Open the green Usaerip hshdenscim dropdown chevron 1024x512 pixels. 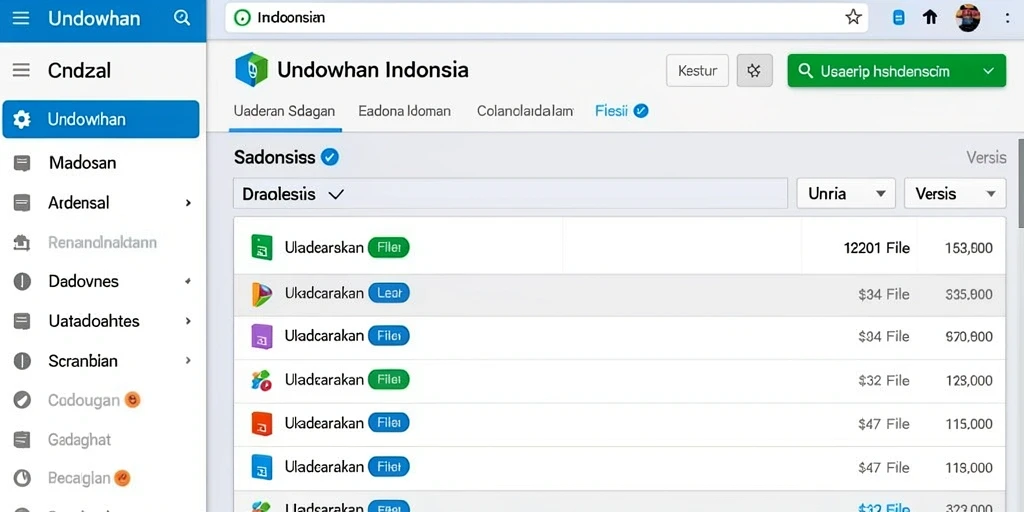pos(989,71)
